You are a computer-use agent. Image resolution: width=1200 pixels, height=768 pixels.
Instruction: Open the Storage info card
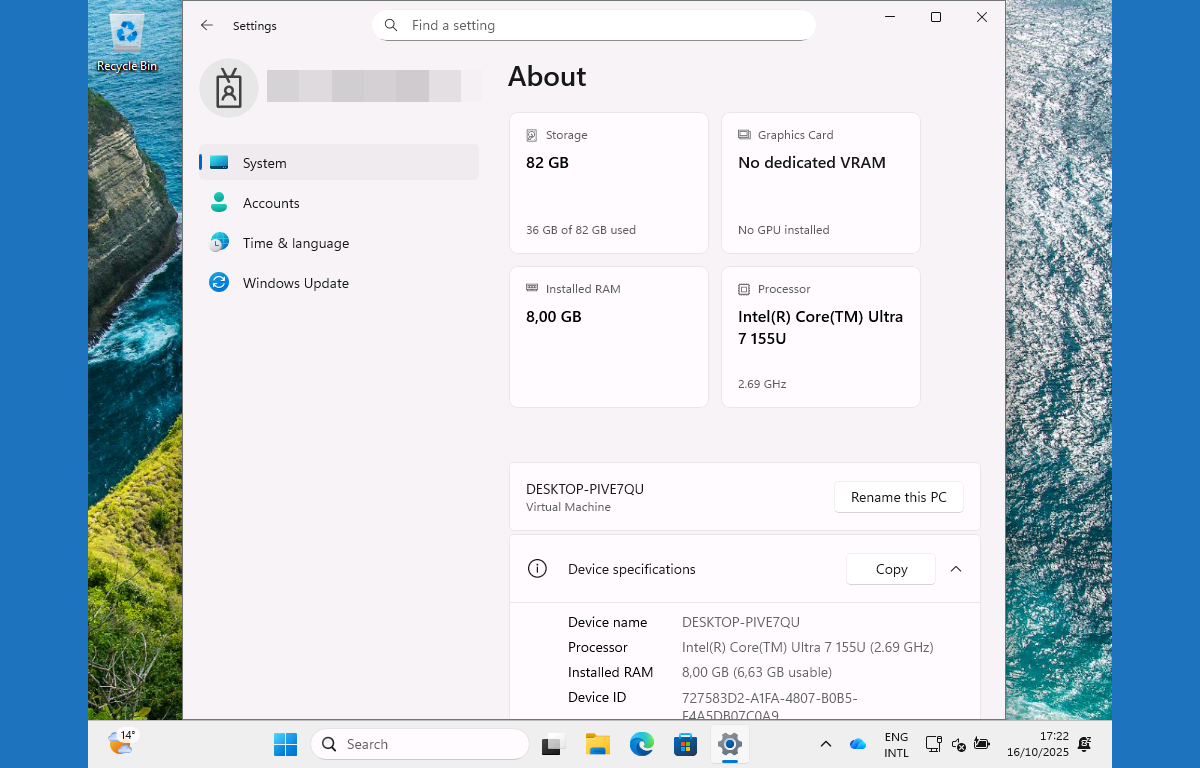coord(608,183)
